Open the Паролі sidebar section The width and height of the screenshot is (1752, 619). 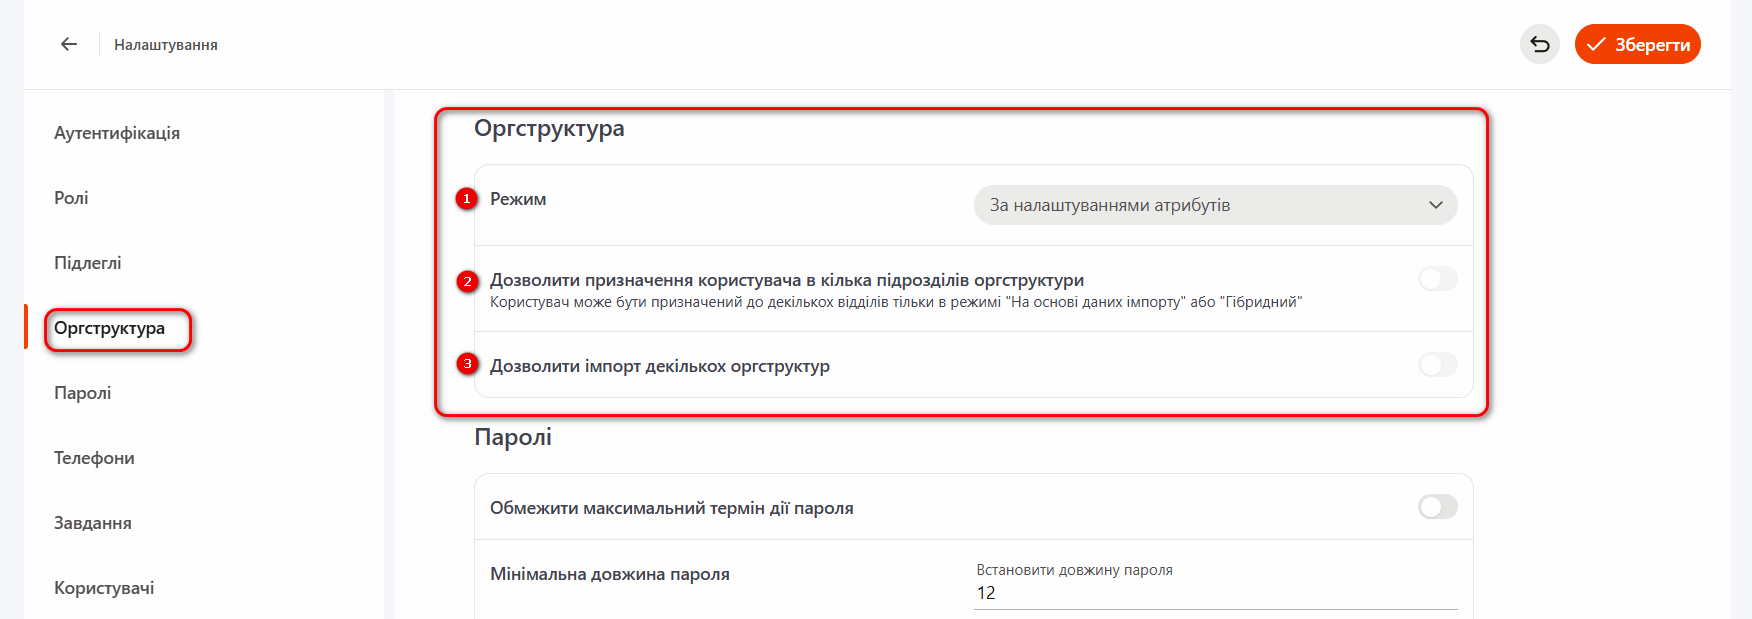click(x=83, y=393)
